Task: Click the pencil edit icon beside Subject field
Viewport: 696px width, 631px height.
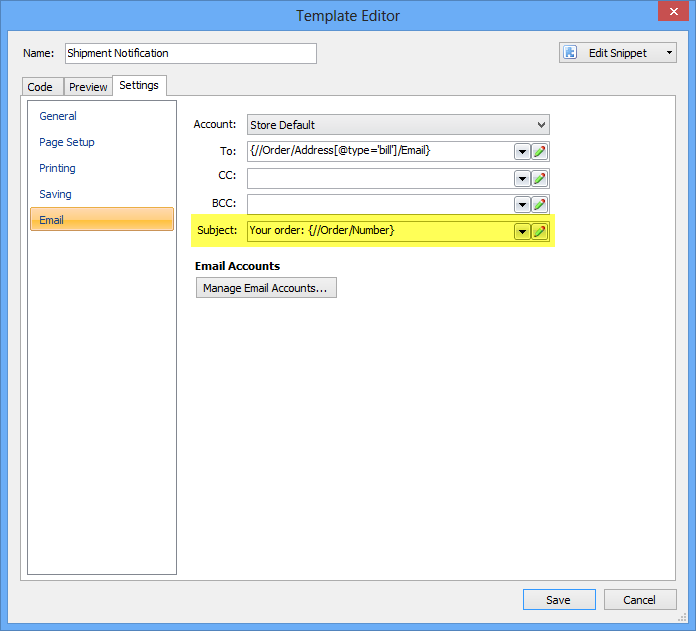Action: 539,231
